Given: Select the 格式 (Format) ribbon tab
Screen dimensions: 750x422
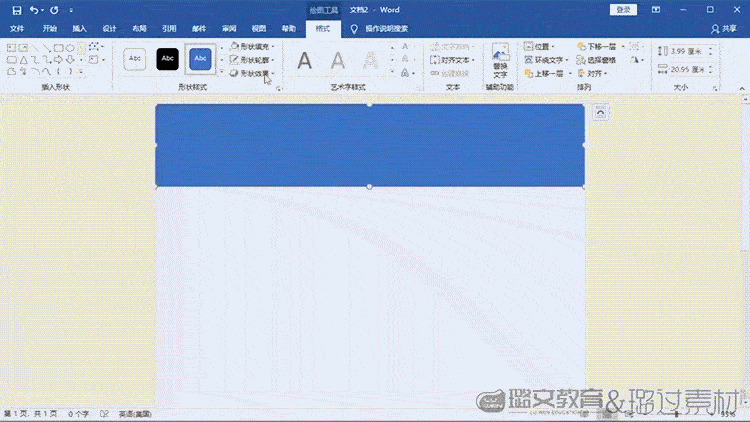Looking at the screenshot, I should coord(323,29).
